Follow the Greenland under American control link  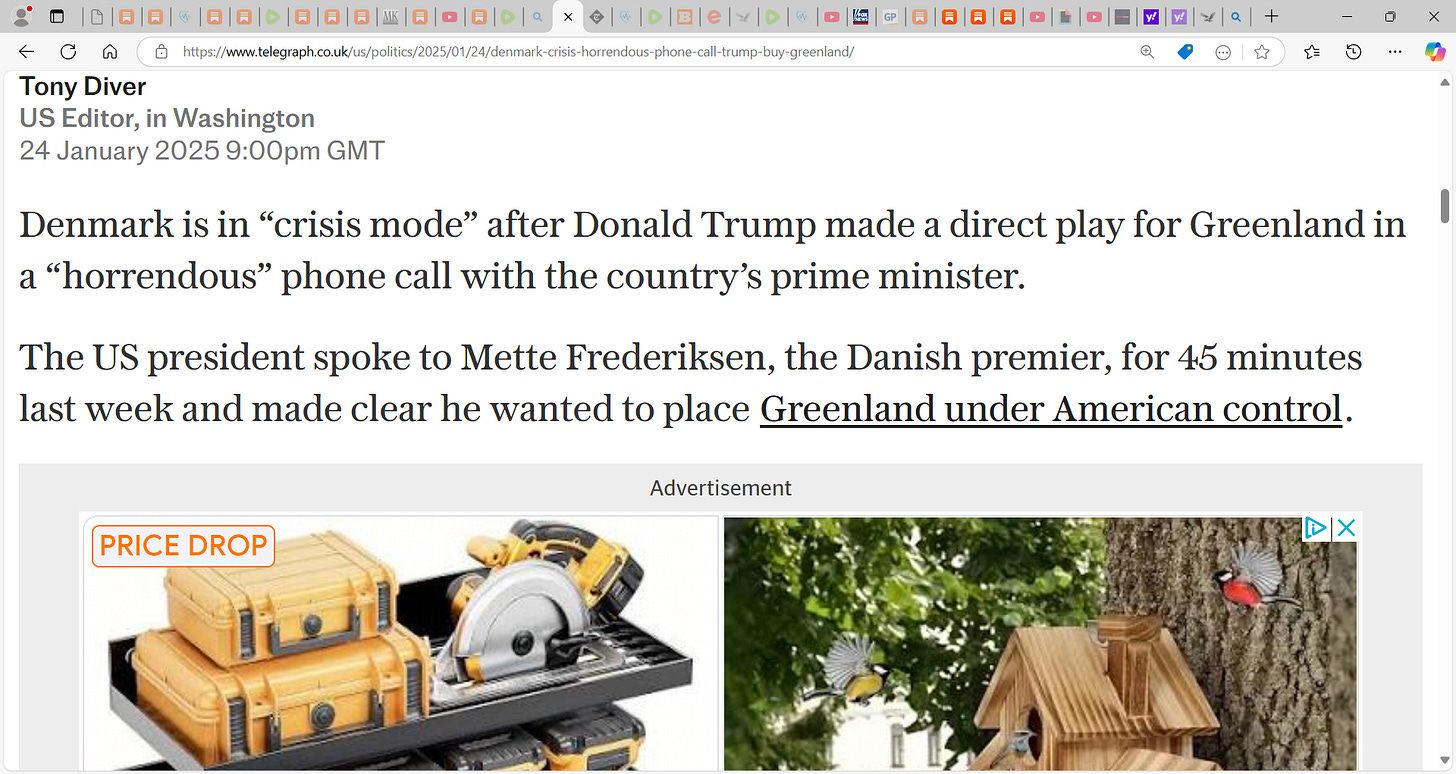point(1051,409)
